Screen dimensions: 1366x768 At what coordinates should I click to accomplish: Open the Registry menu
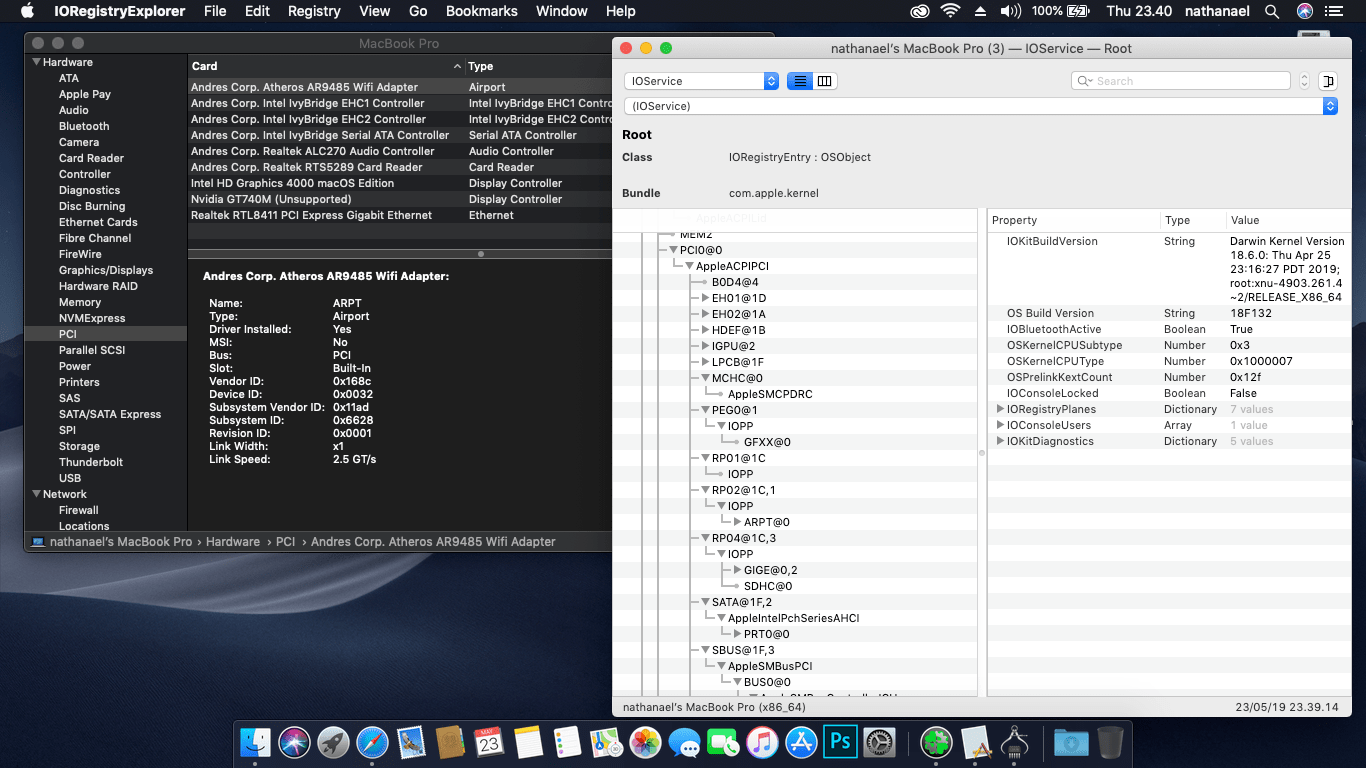[x=314, y=11]
